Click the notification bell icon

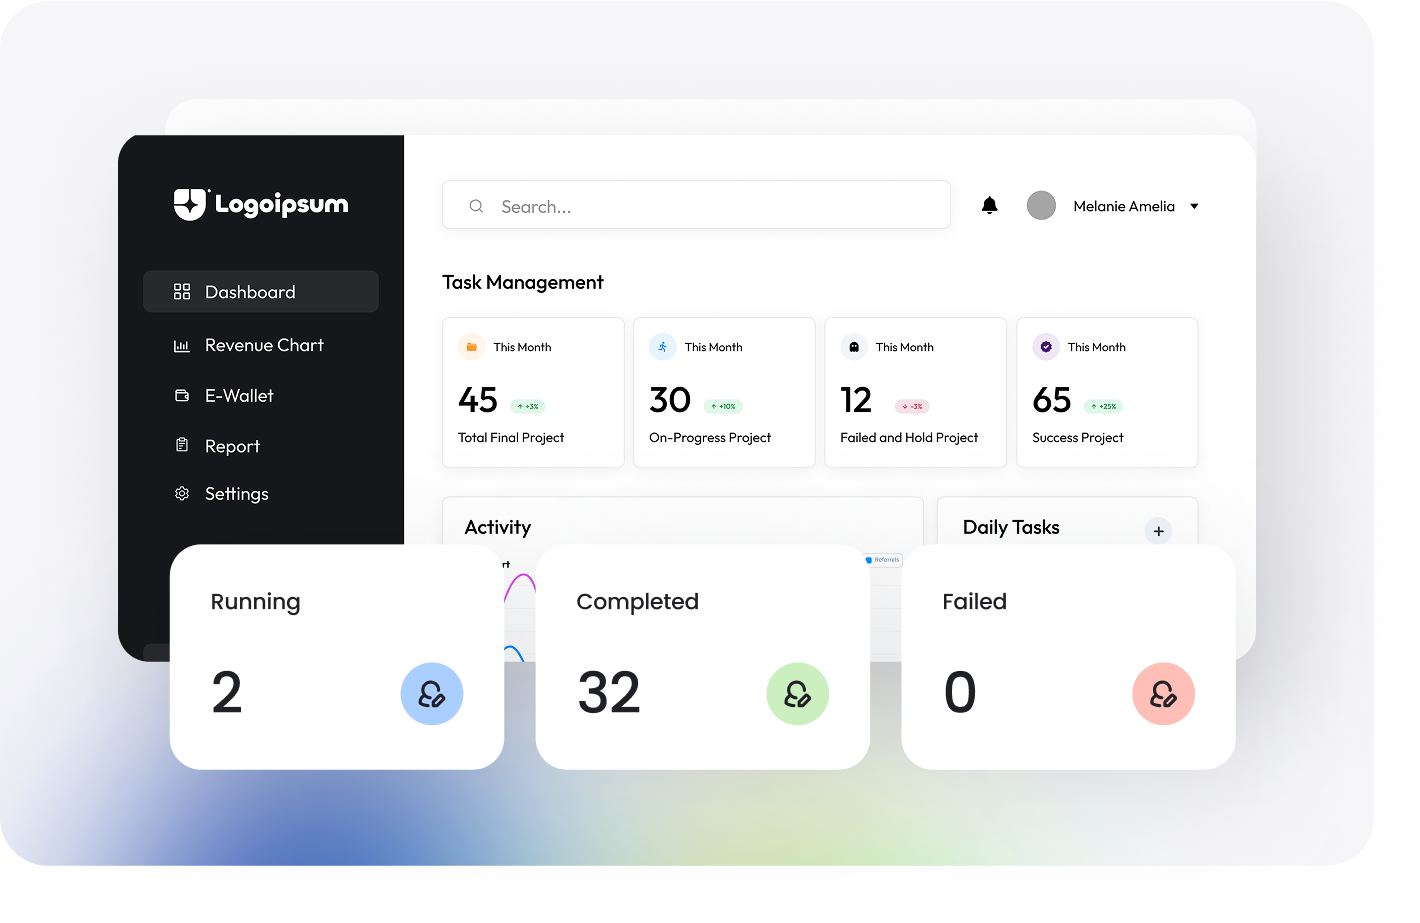(x=989, y=206)
